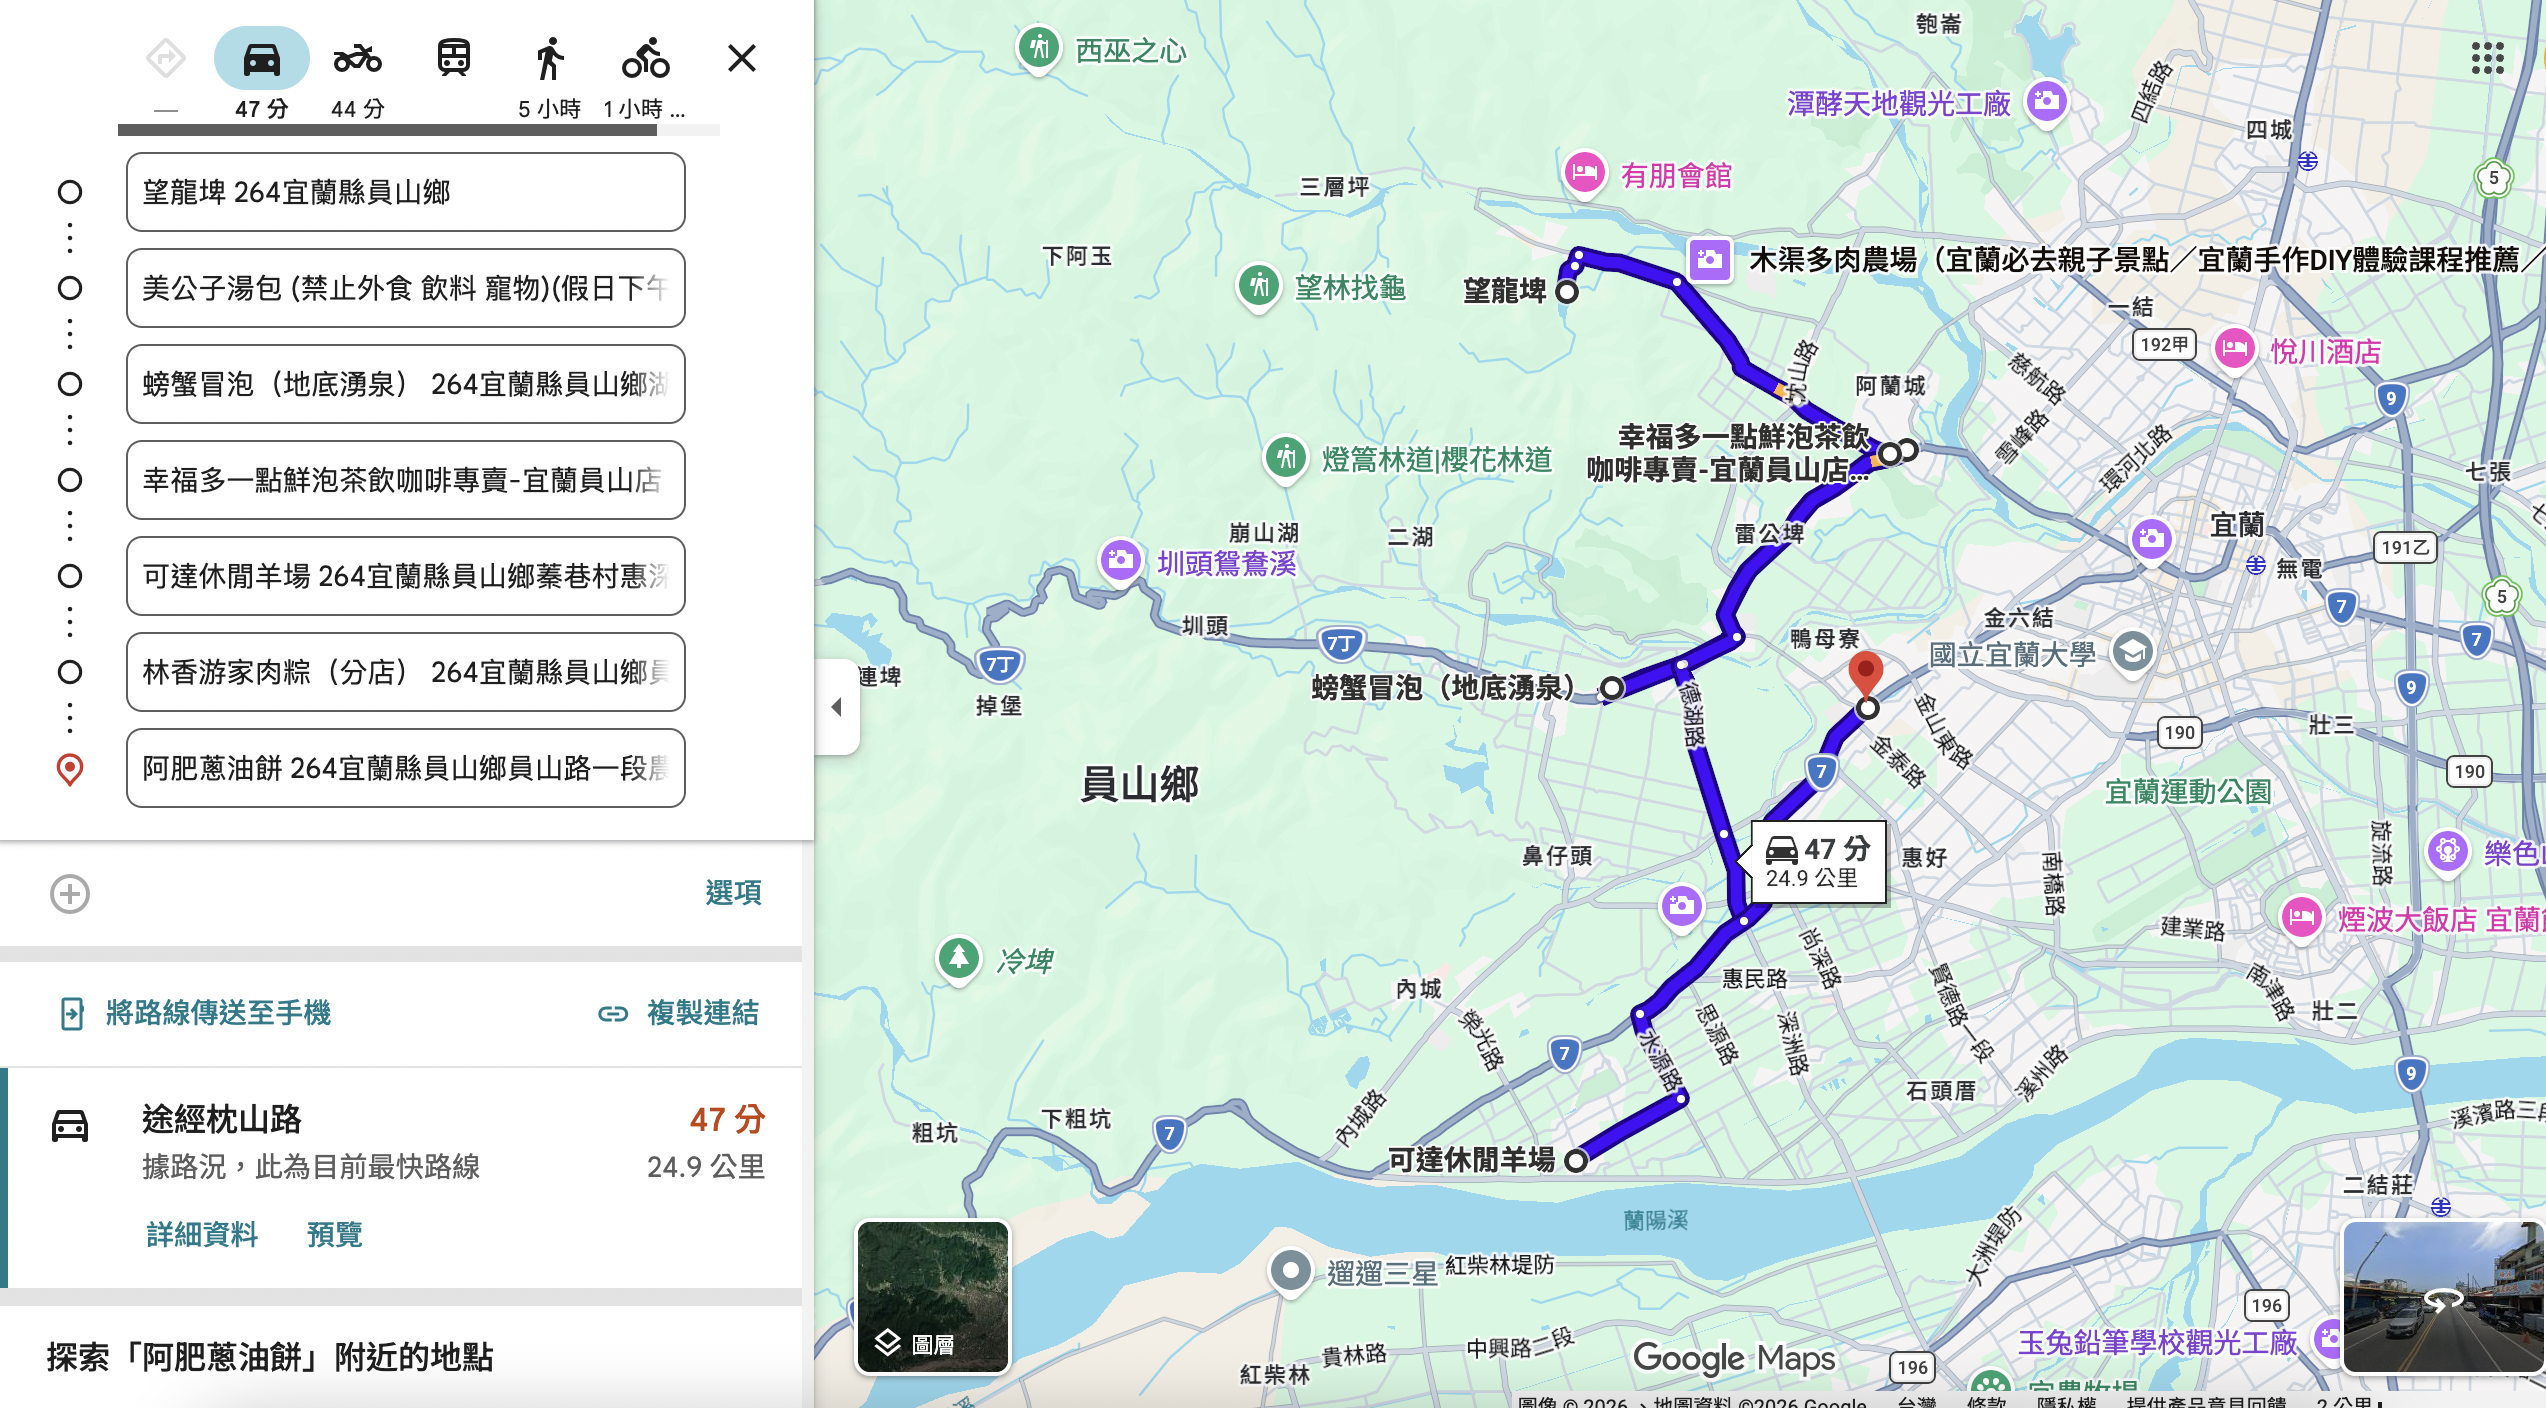Image resolution: width=2546 pixels, height=1408 pixels.
Task: Click 預覽 route preview
Action: pyautogui.click(x=334, y=1234)
